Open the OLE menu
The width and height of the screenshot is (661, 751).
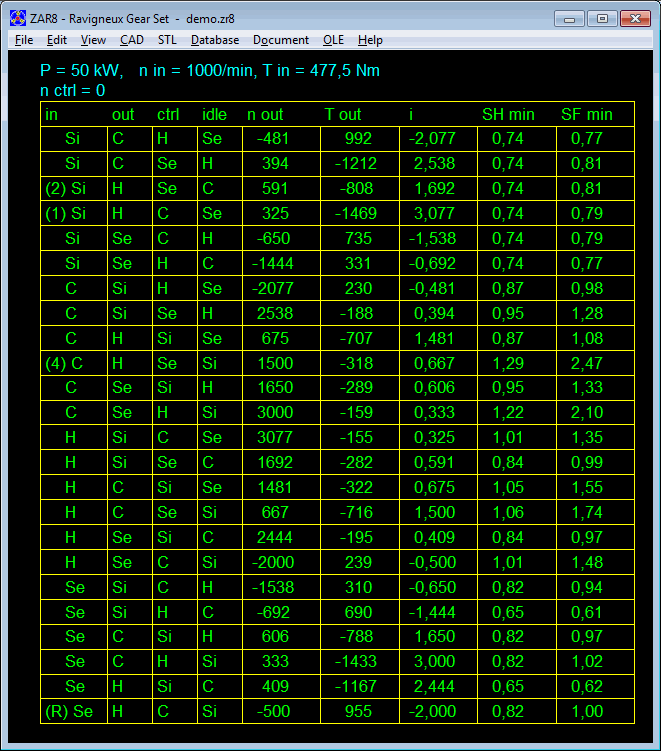click(x=333, y=40)
